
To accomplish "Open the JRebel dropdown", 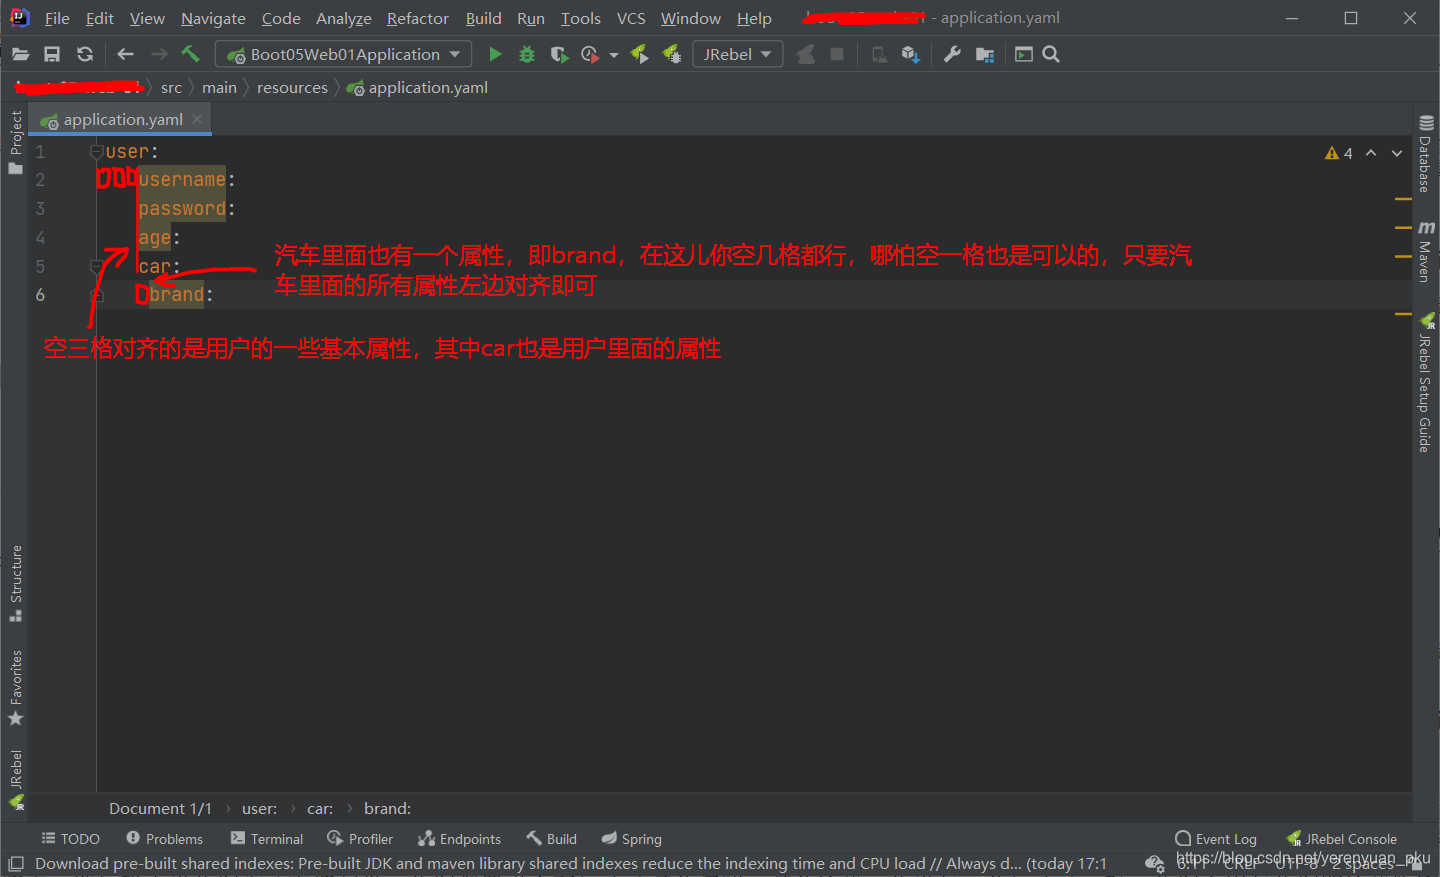I will 738,54.
